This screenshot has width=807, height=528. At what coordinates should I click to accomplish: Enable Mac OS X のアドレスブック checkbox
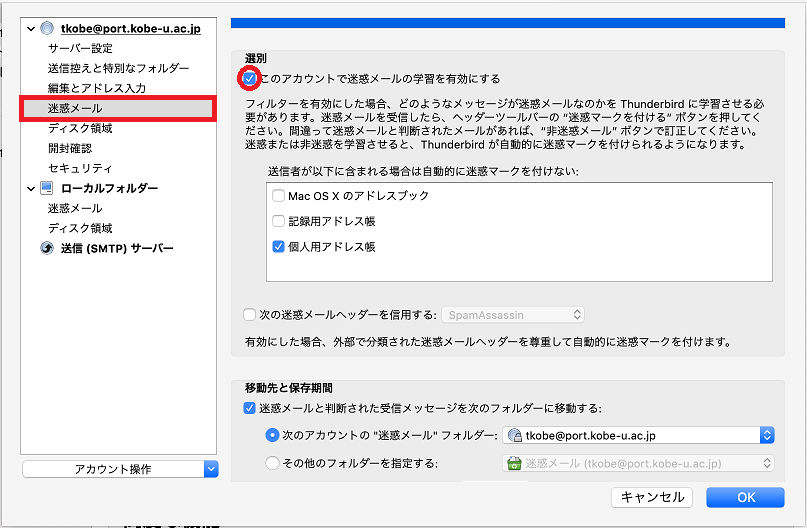tap(278, 196)
